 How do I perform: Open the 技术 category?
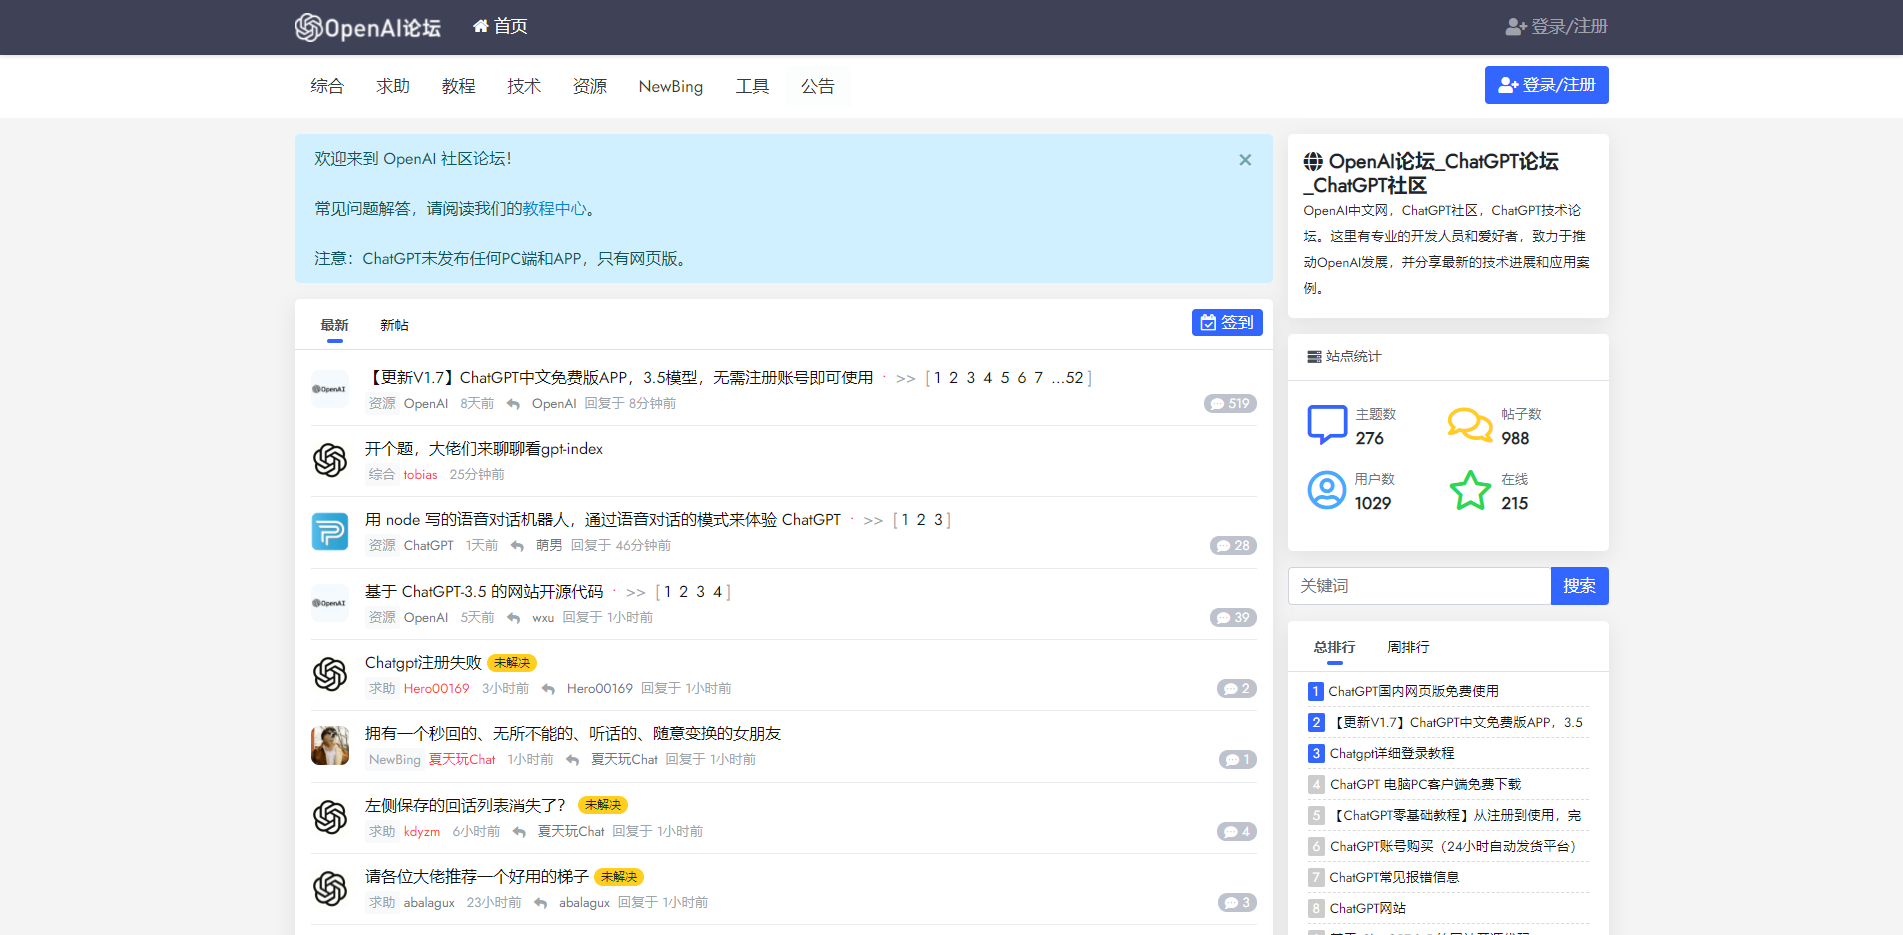[x=524, y=87]
